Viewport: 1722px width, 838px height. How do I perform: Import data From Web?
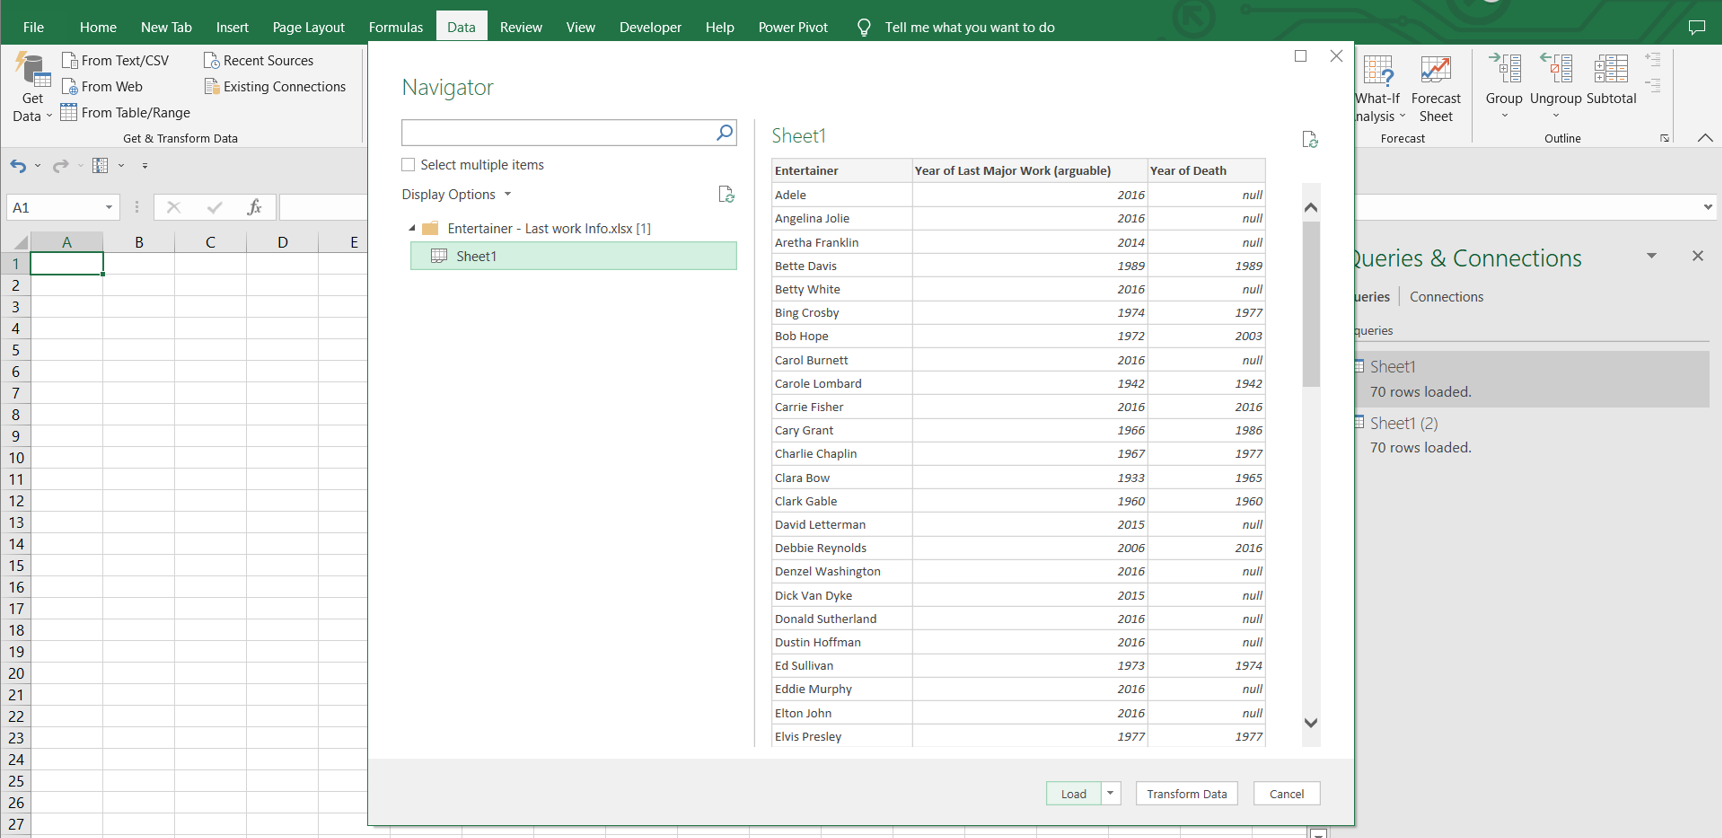(102, 86)
